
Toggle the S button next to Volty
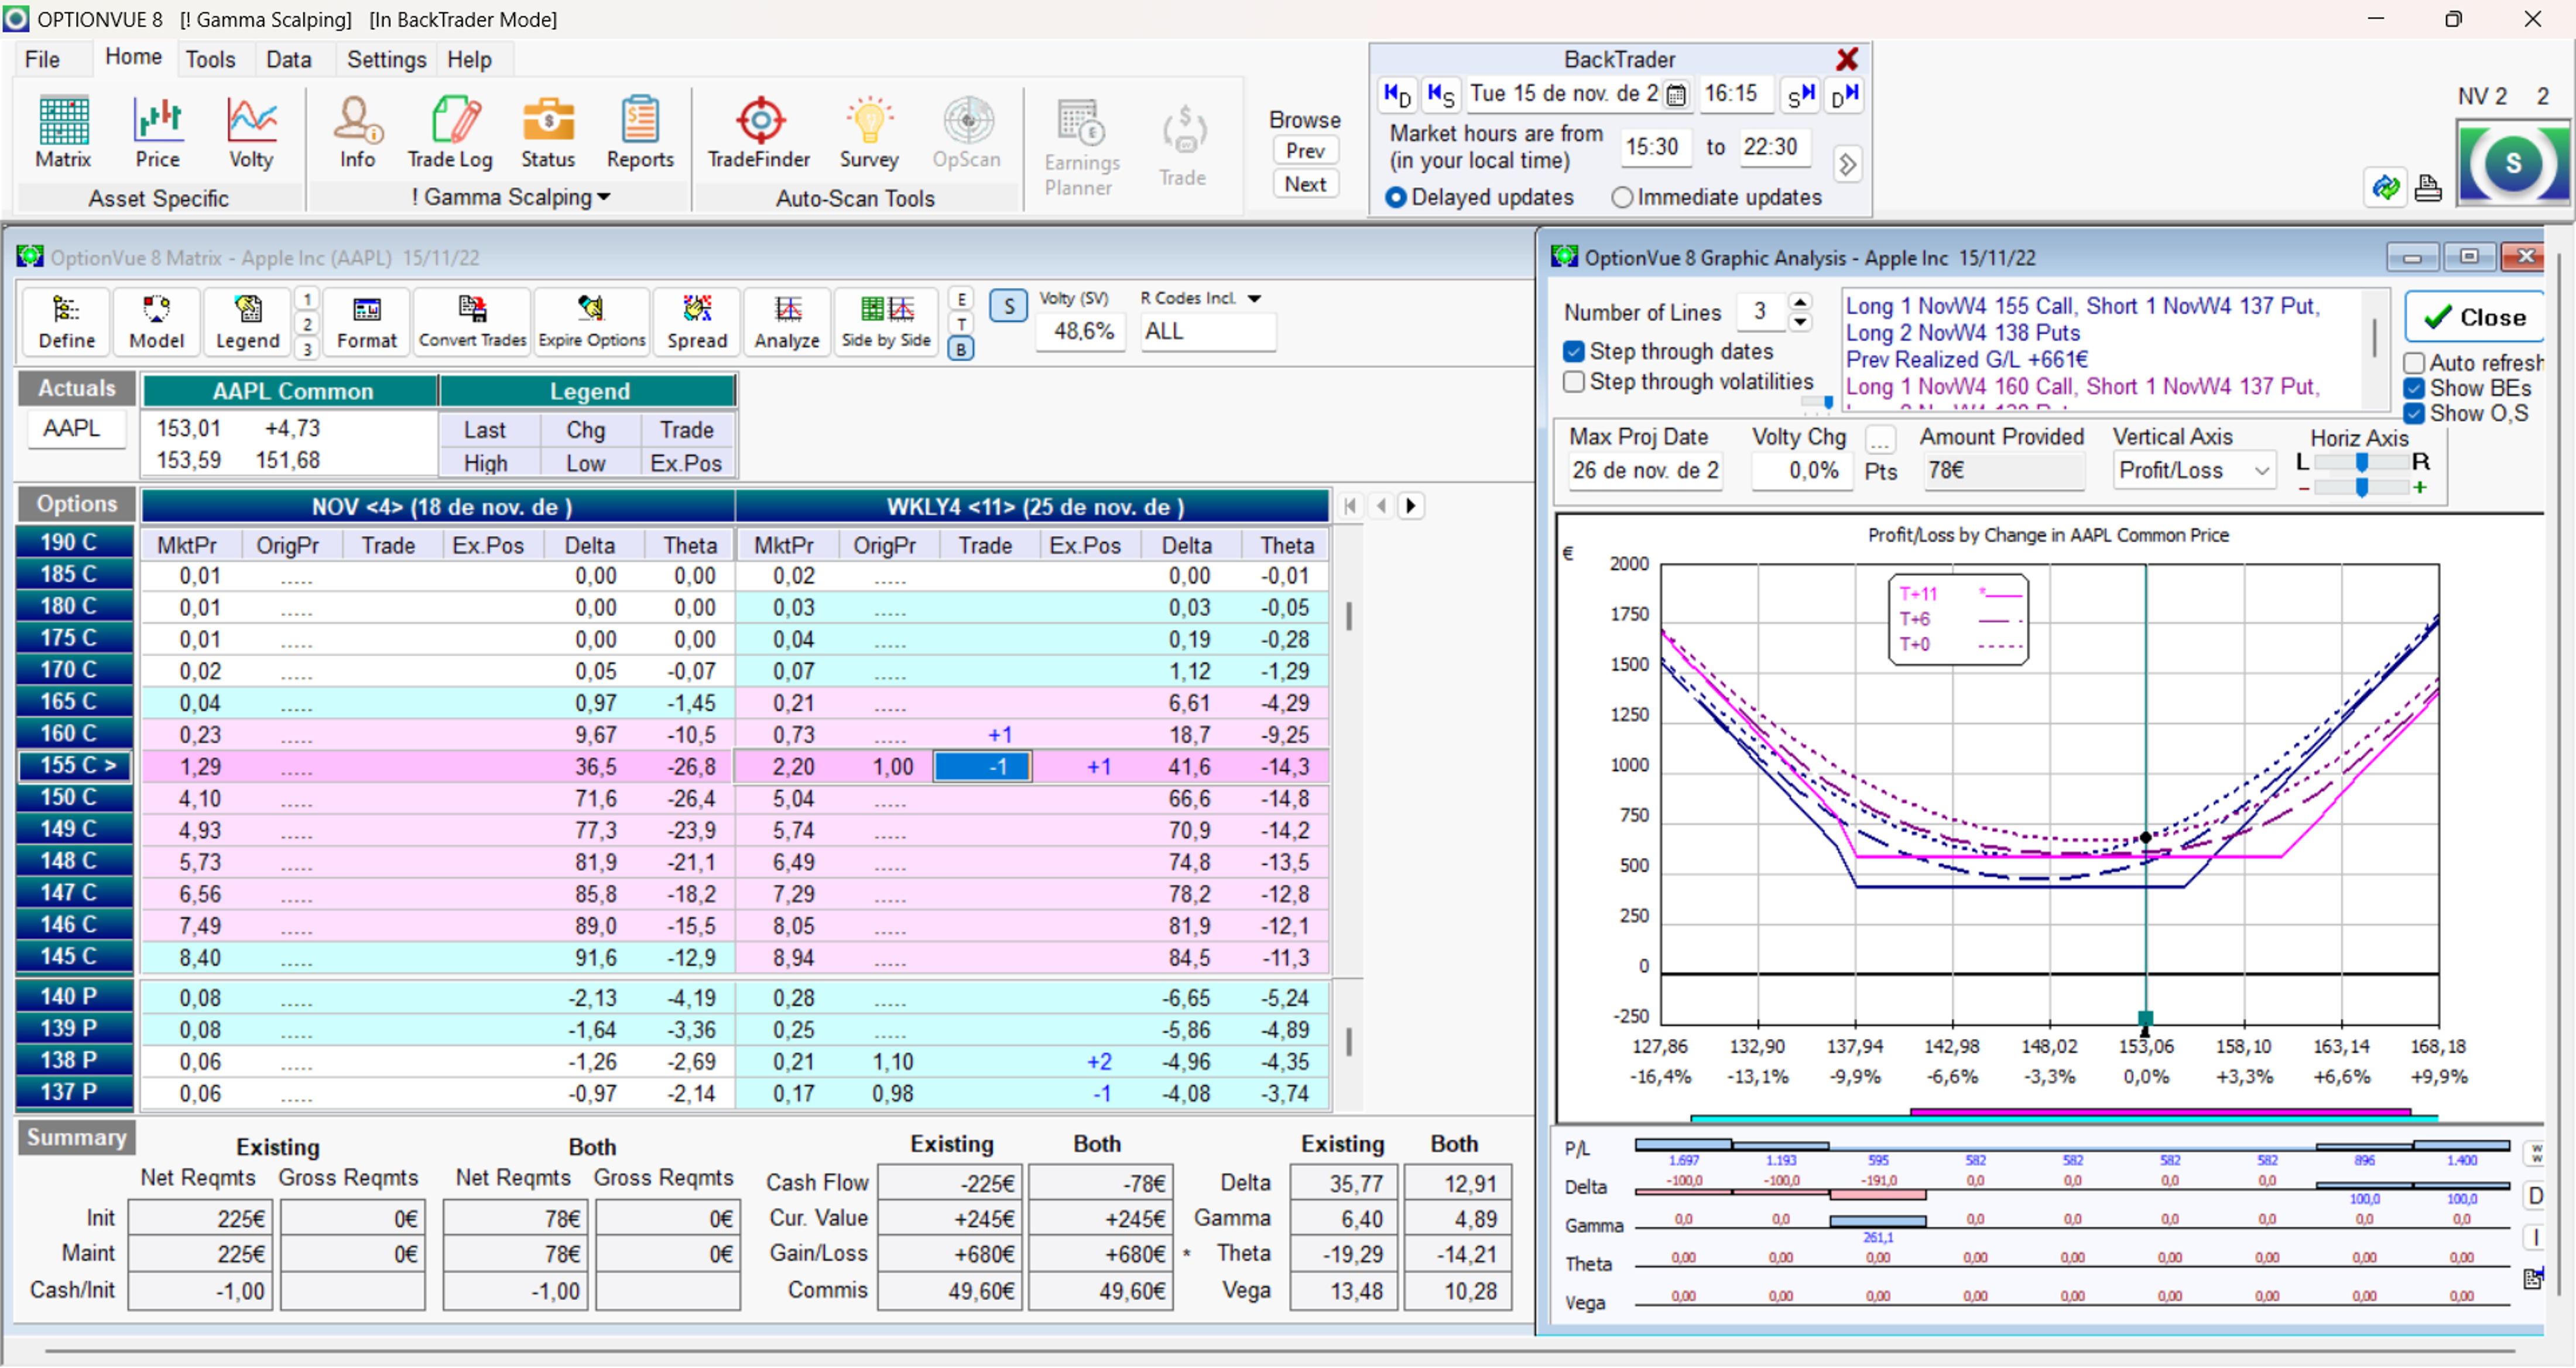point(1008,306)
